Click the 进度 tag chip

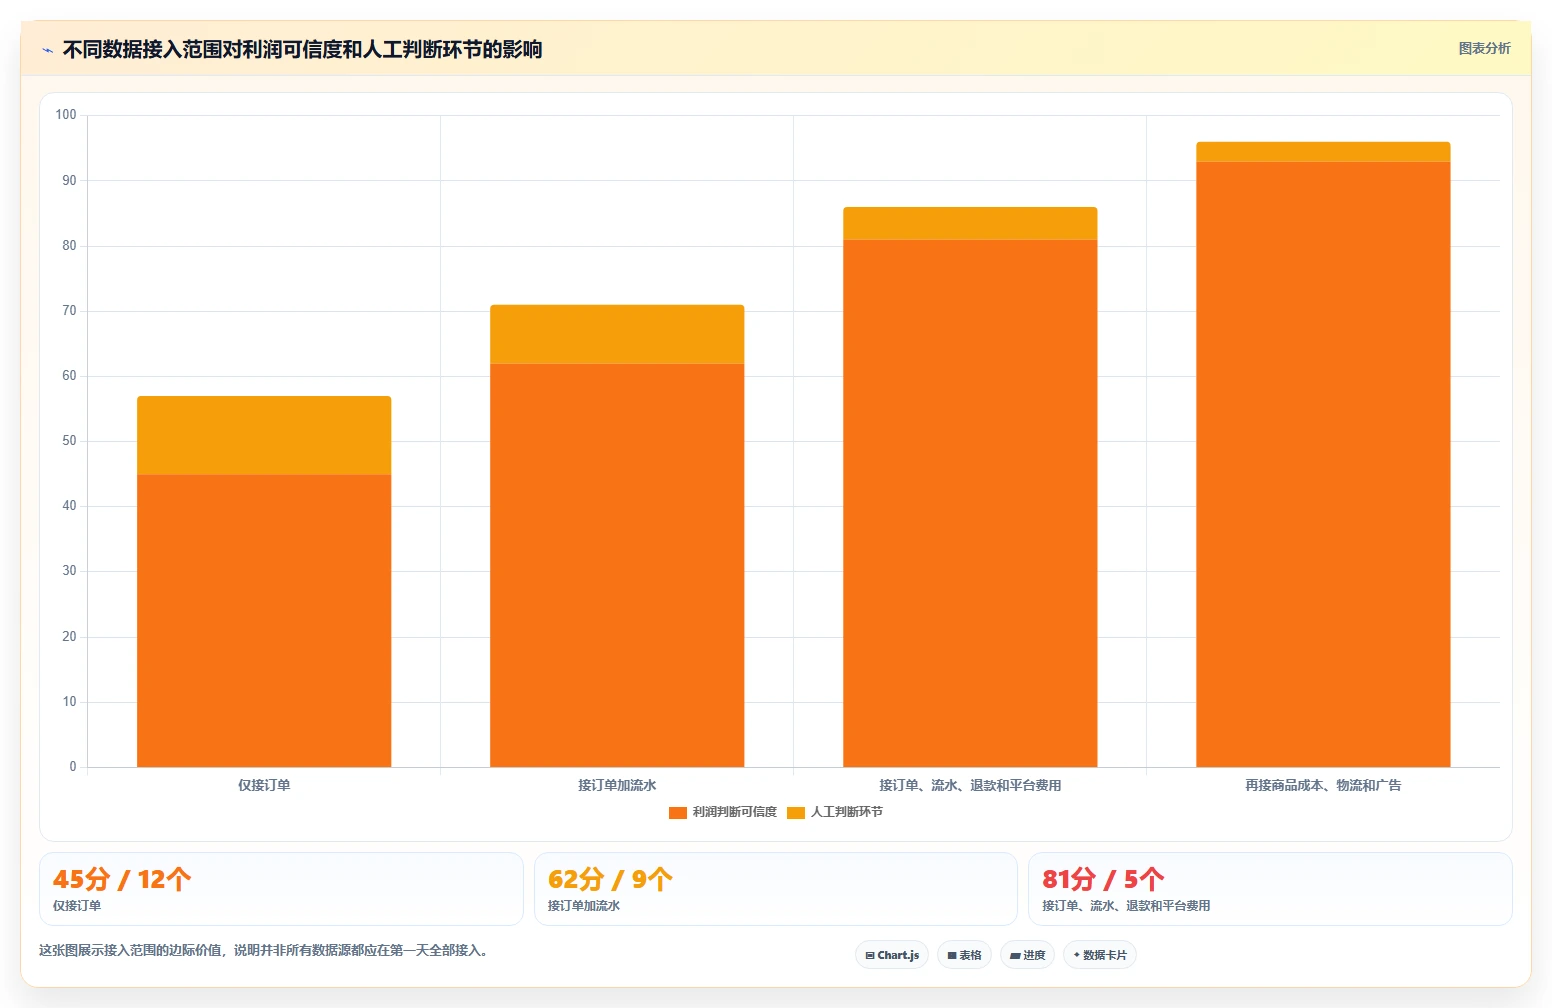(x=1028, y=955)
